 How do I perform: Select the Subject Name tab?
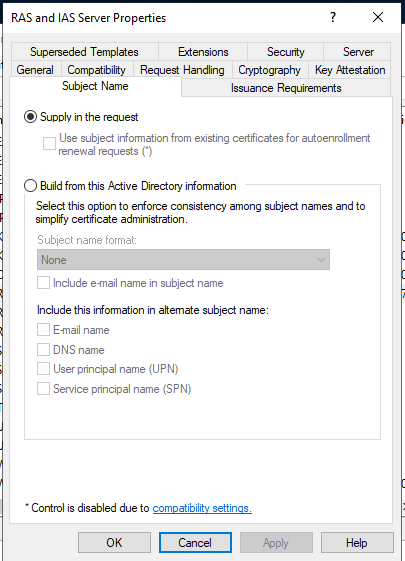click(95, 86)
